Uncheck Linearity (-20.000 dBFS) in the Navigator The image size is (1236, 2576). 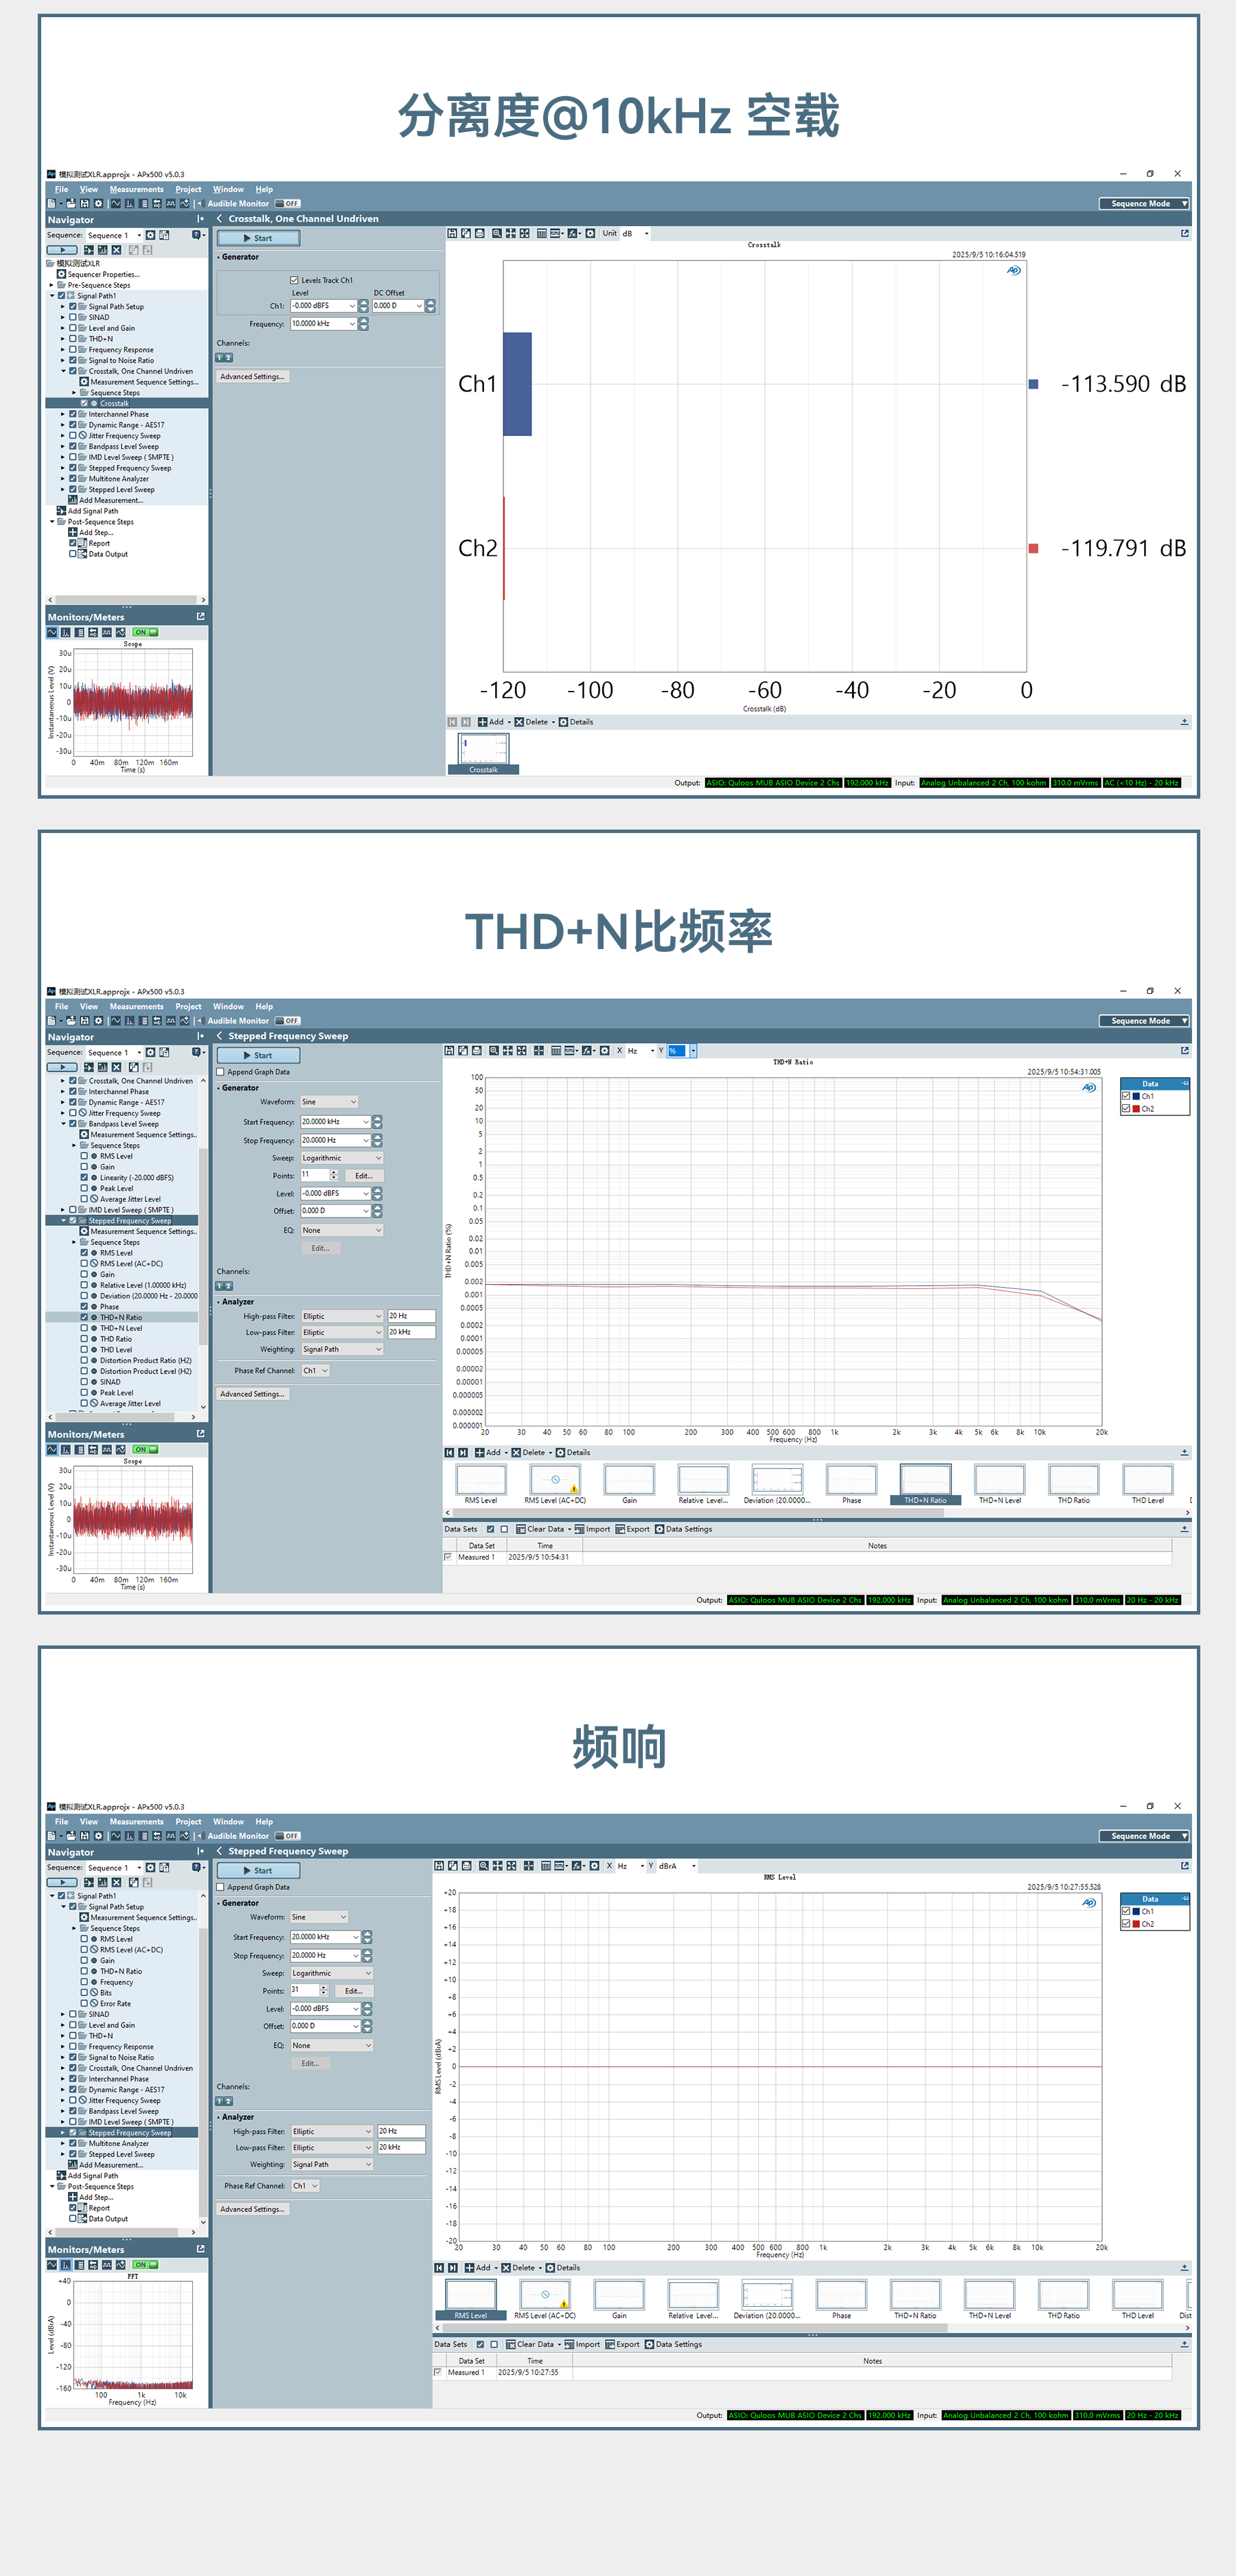[84, 1177]
